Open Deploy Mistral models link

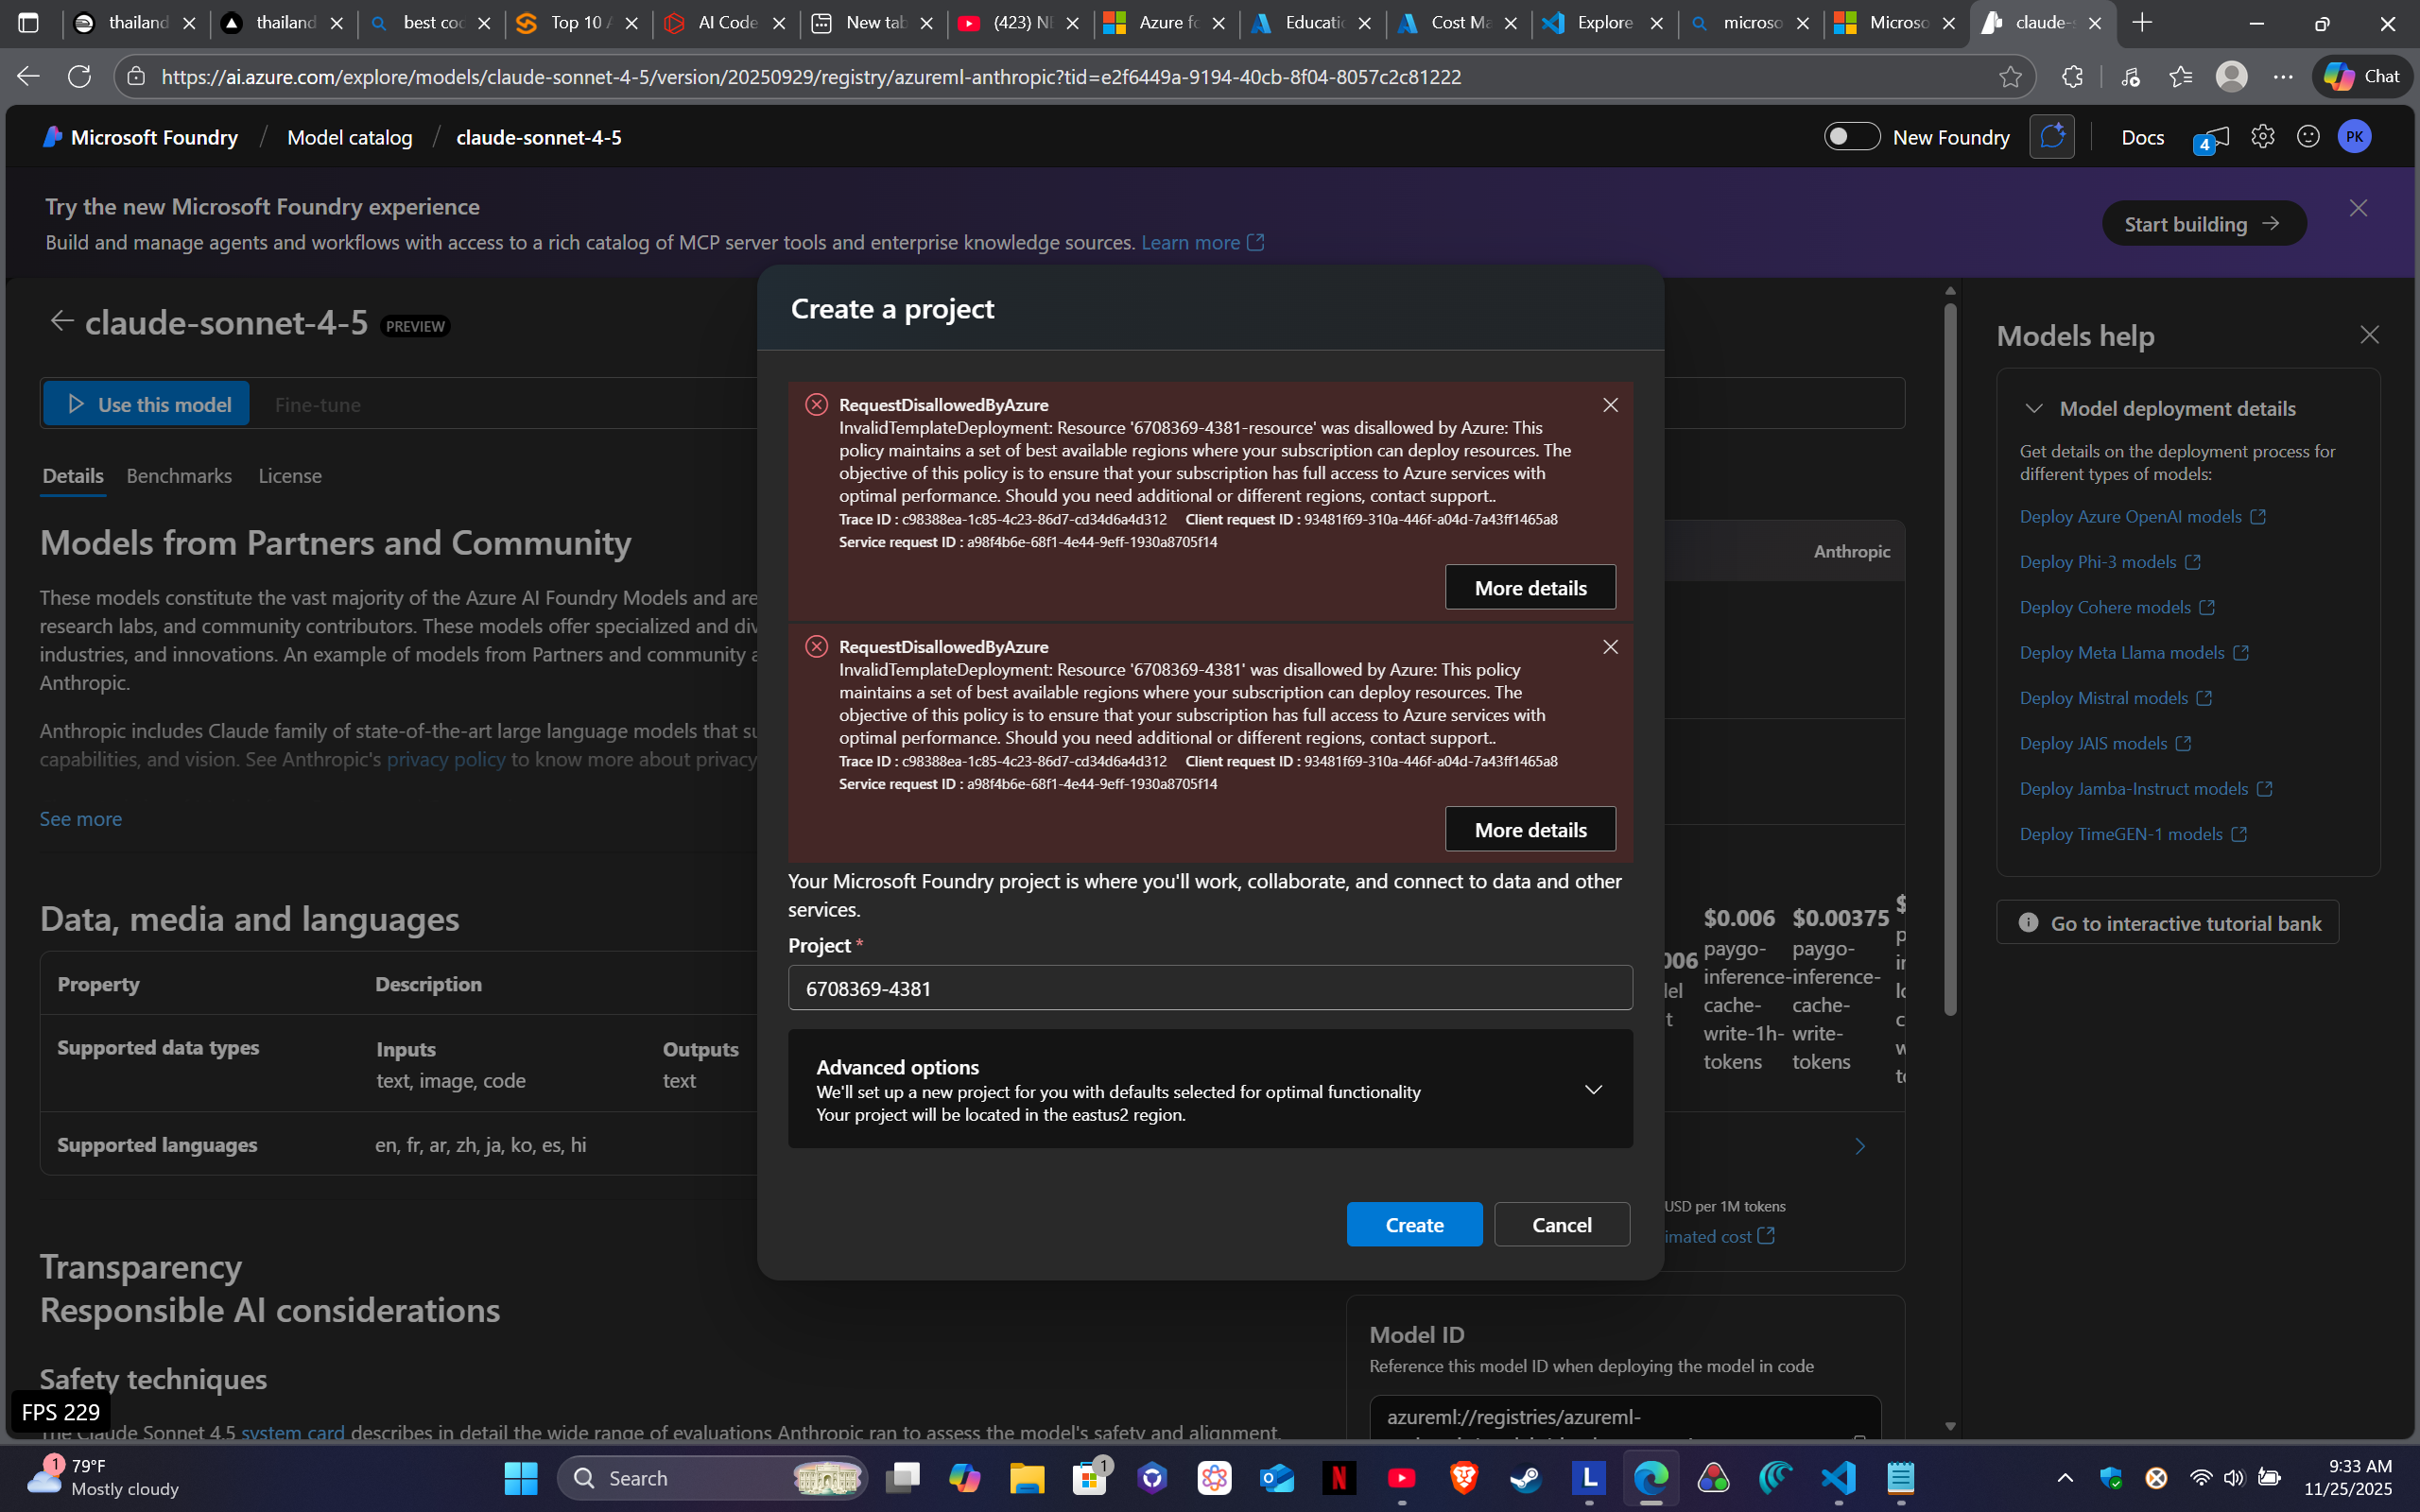(2115, 698)
